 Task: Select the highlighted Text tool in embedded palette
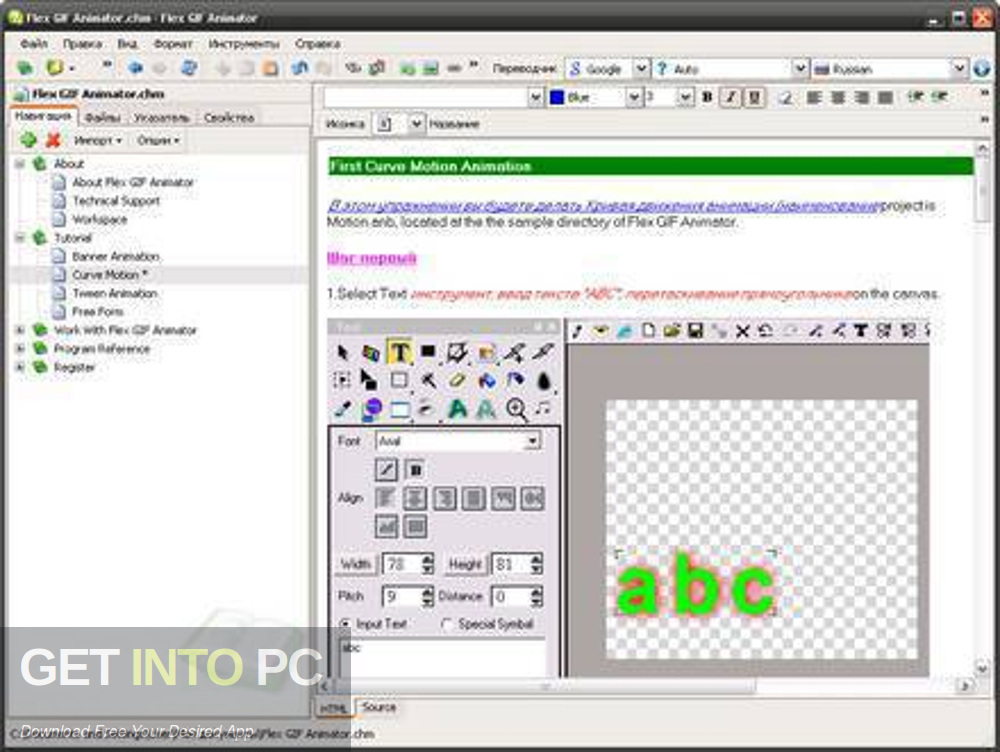pos(400,352)
